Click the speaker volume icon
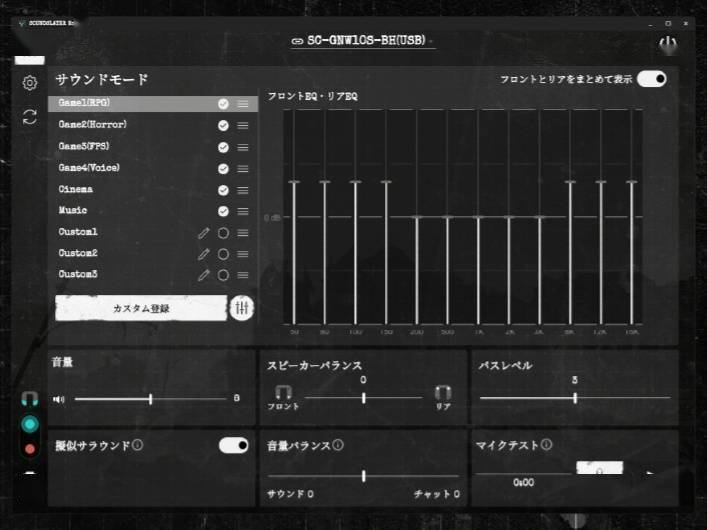The image size is (707, 530). (59, 399)
